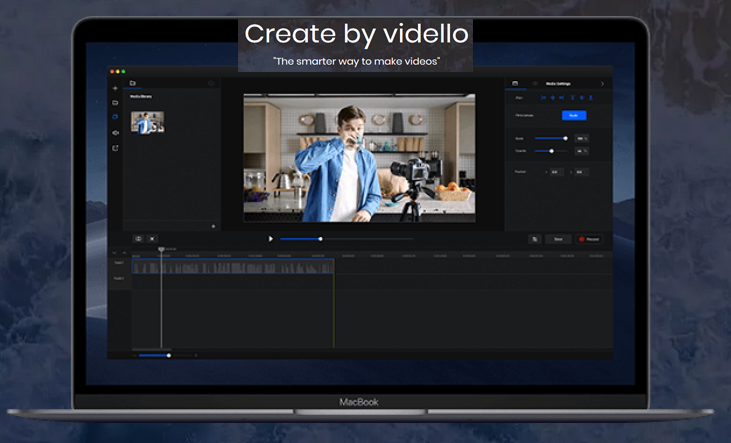The width and height of the screenshot is (731, 443).
Task: Click the Position X input field
Action: click(x=557, y=172)
